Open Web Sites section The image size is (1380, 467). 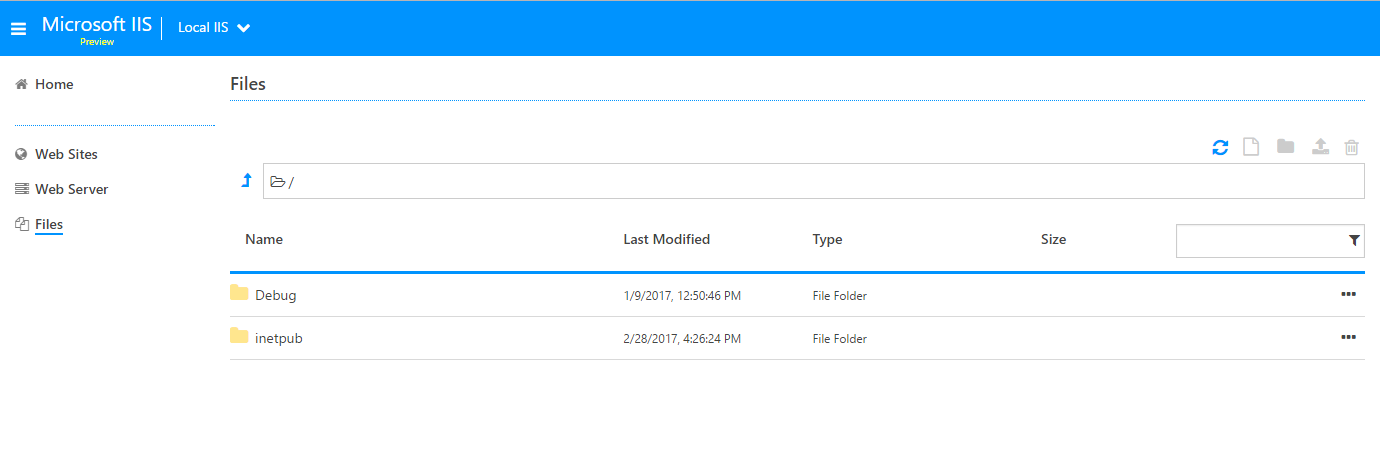tap(66, 154)
